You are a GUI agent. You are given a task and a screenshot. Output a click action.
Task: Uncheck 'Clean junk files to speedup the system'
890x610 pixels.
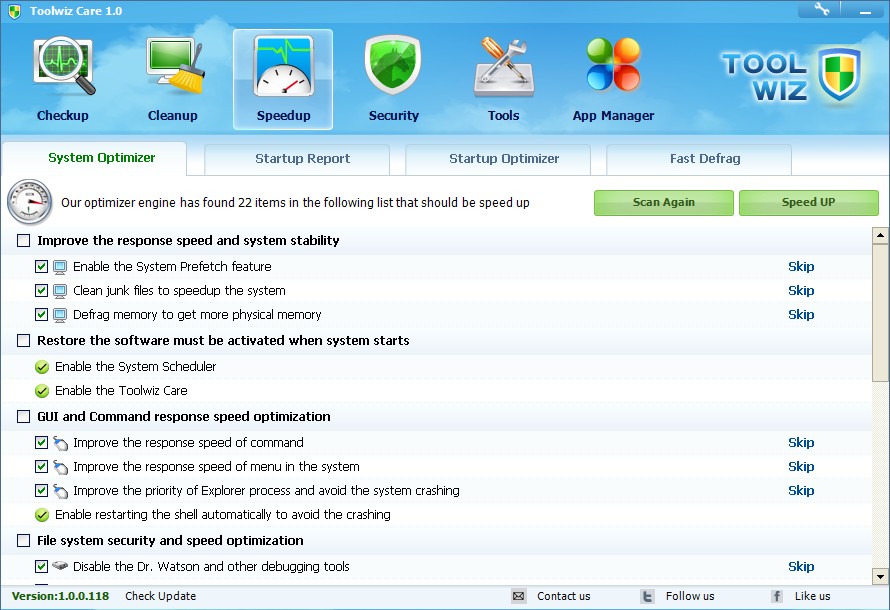(x=41, y=291)
